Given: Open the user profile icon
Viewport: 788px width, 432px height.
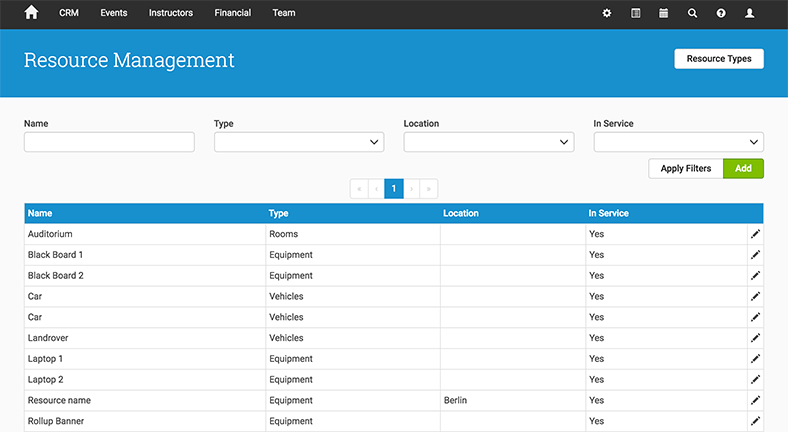Looking at the screenshot, I should 749,13.
